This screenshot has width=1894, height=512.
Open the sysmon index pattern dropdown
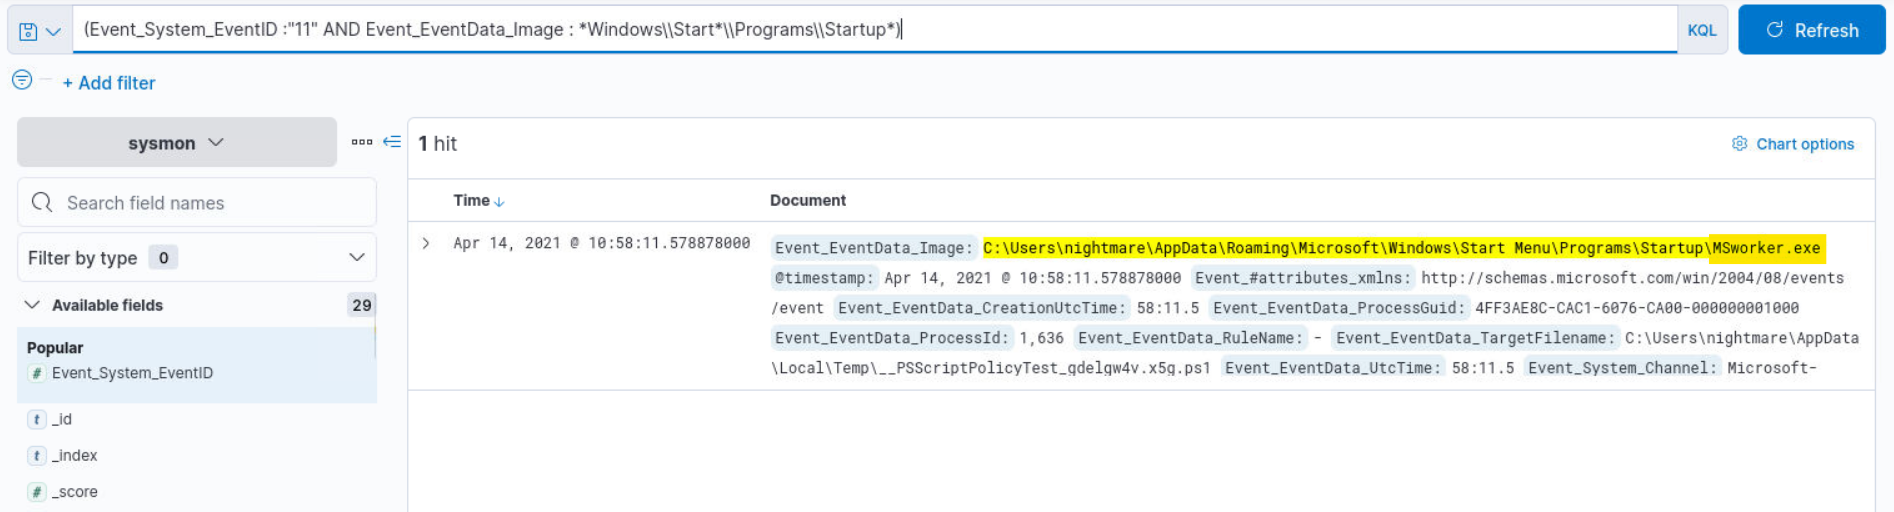[176, 143]
